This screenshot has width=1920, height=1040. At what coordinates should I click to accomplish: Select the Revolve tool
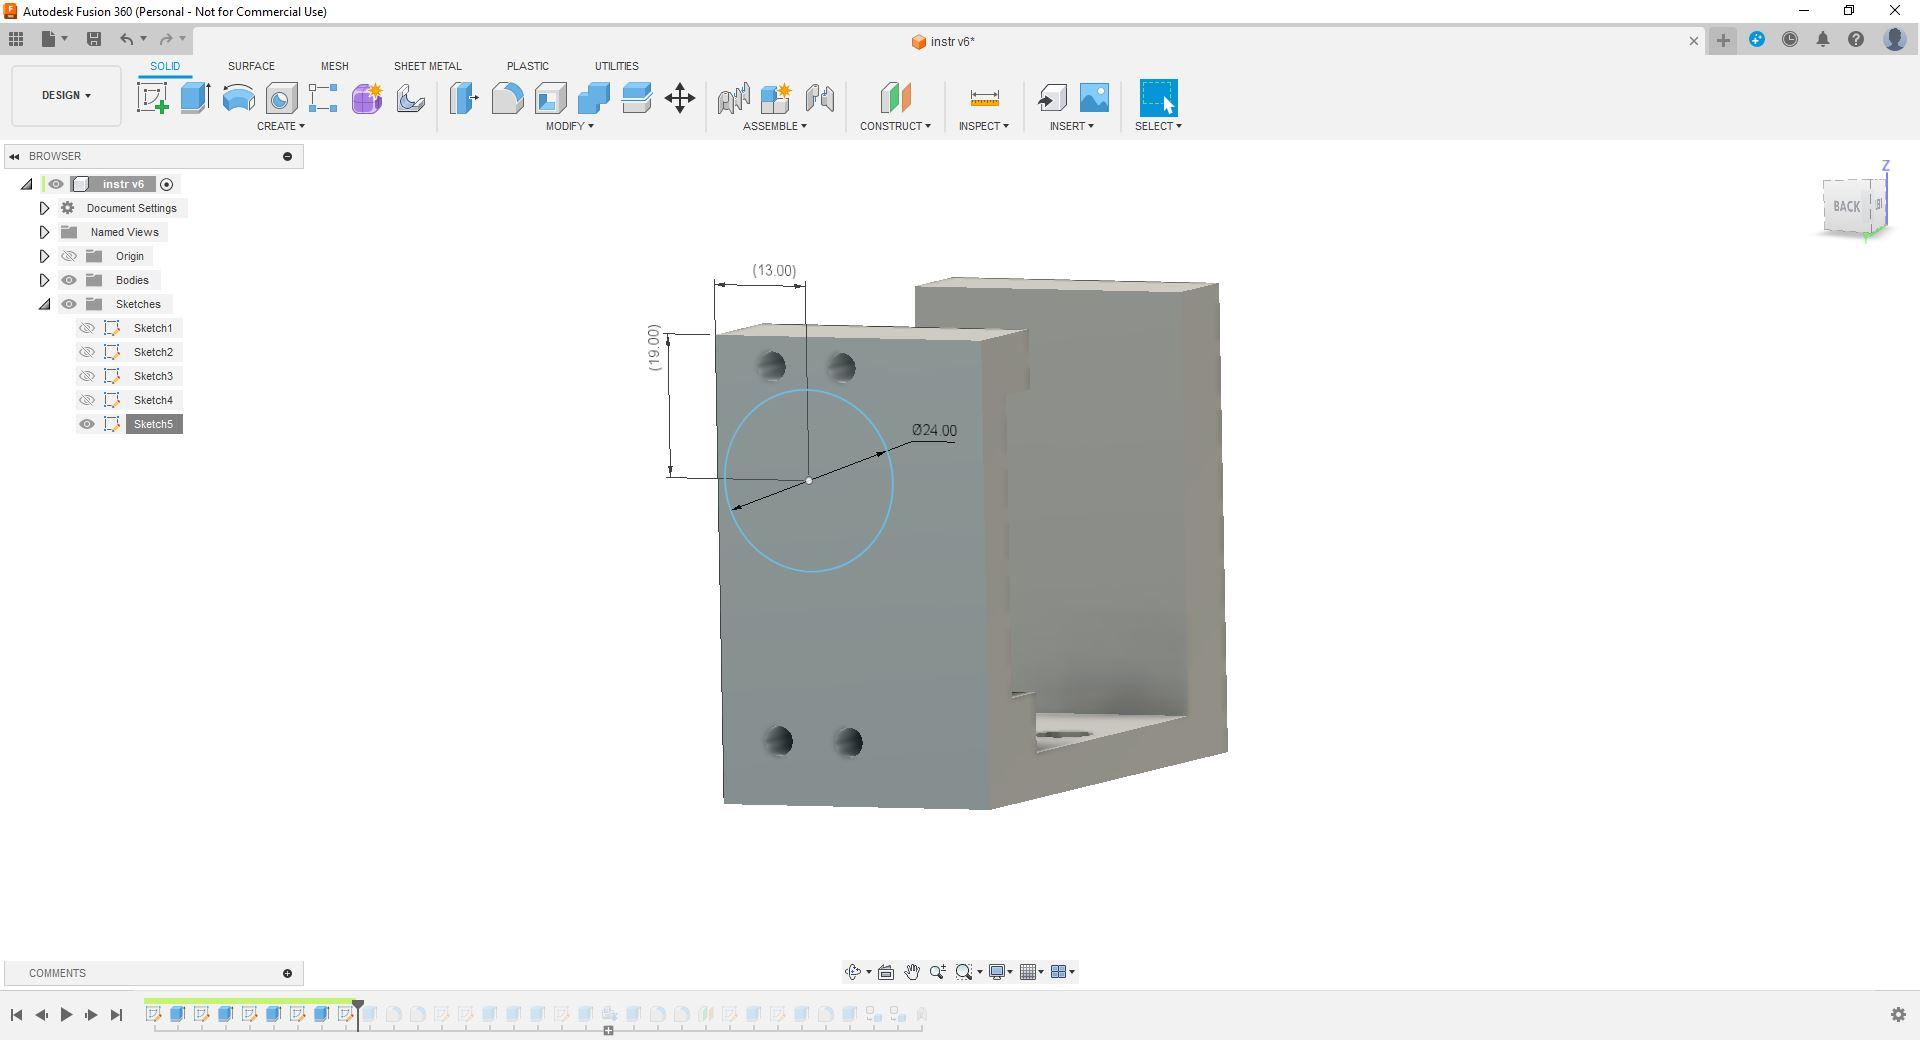[238, 98]
